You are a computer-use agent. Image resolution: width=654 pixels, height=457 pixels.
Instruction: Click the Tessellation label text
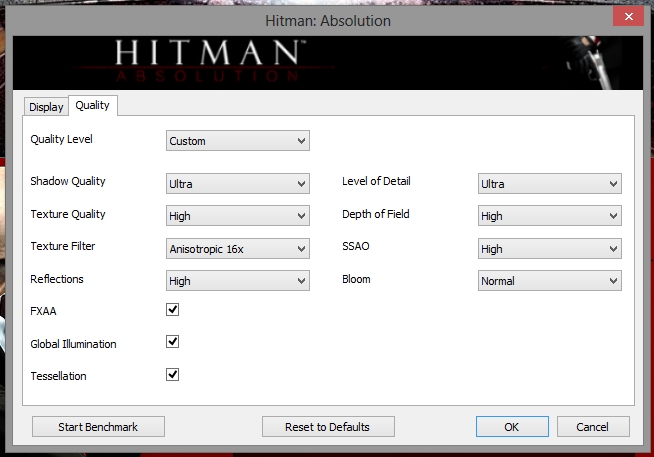[58, 376]
